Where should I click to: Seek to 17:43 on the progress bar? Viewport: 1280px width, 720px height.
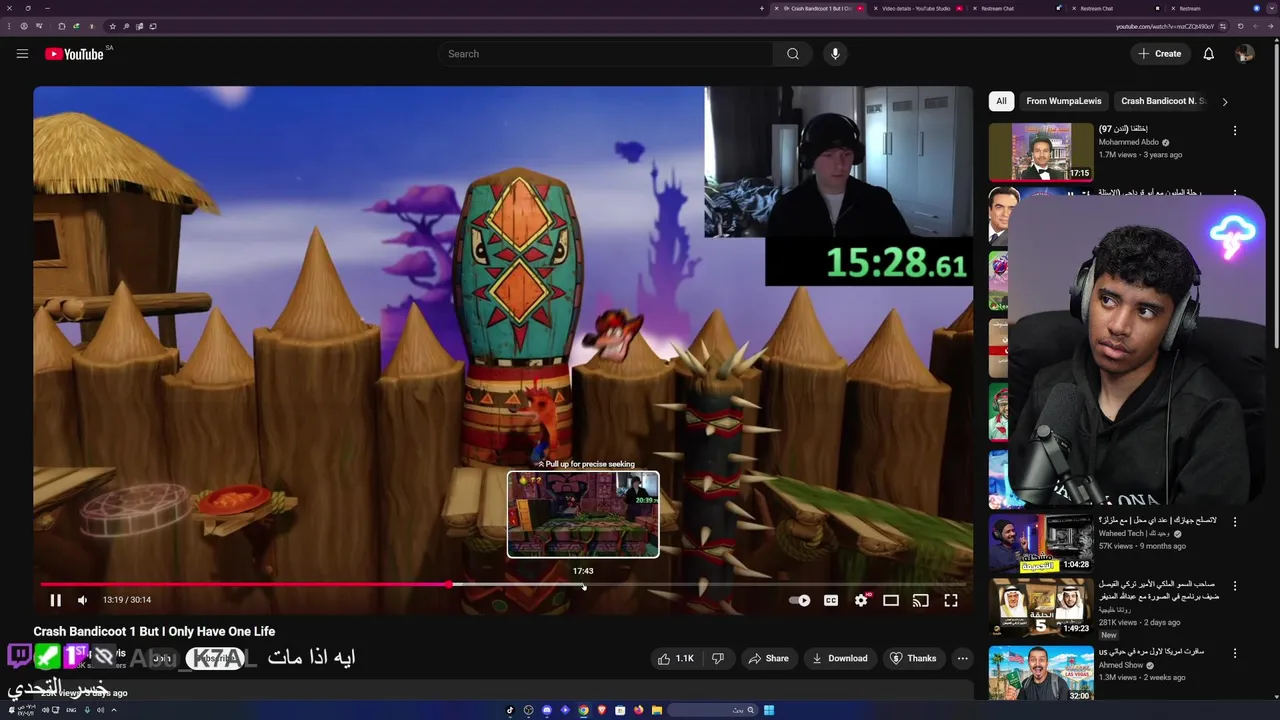[583, 584]
